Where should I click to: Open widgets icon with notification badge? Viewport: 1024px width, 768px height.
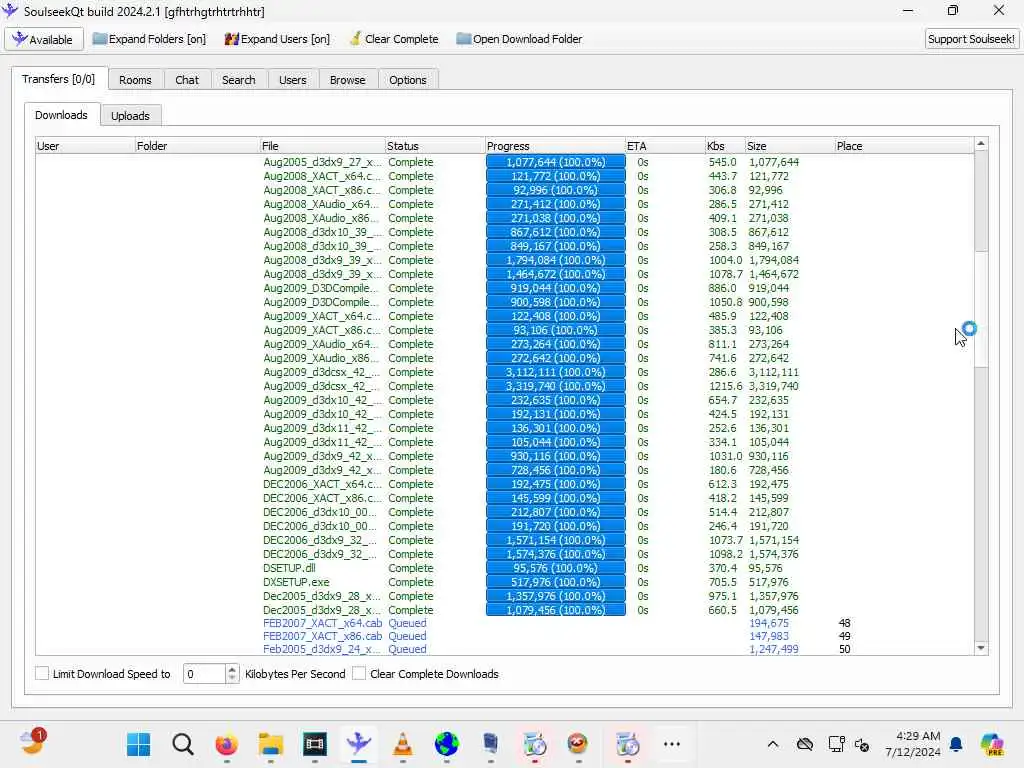pos(33,743)
